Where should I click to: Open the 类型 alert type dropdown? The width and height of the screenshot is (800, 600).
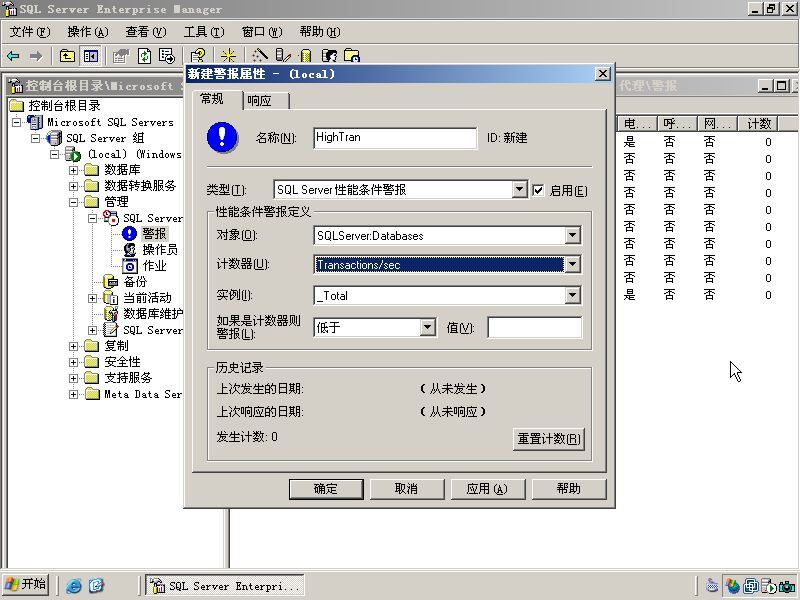tap(519, 190)
